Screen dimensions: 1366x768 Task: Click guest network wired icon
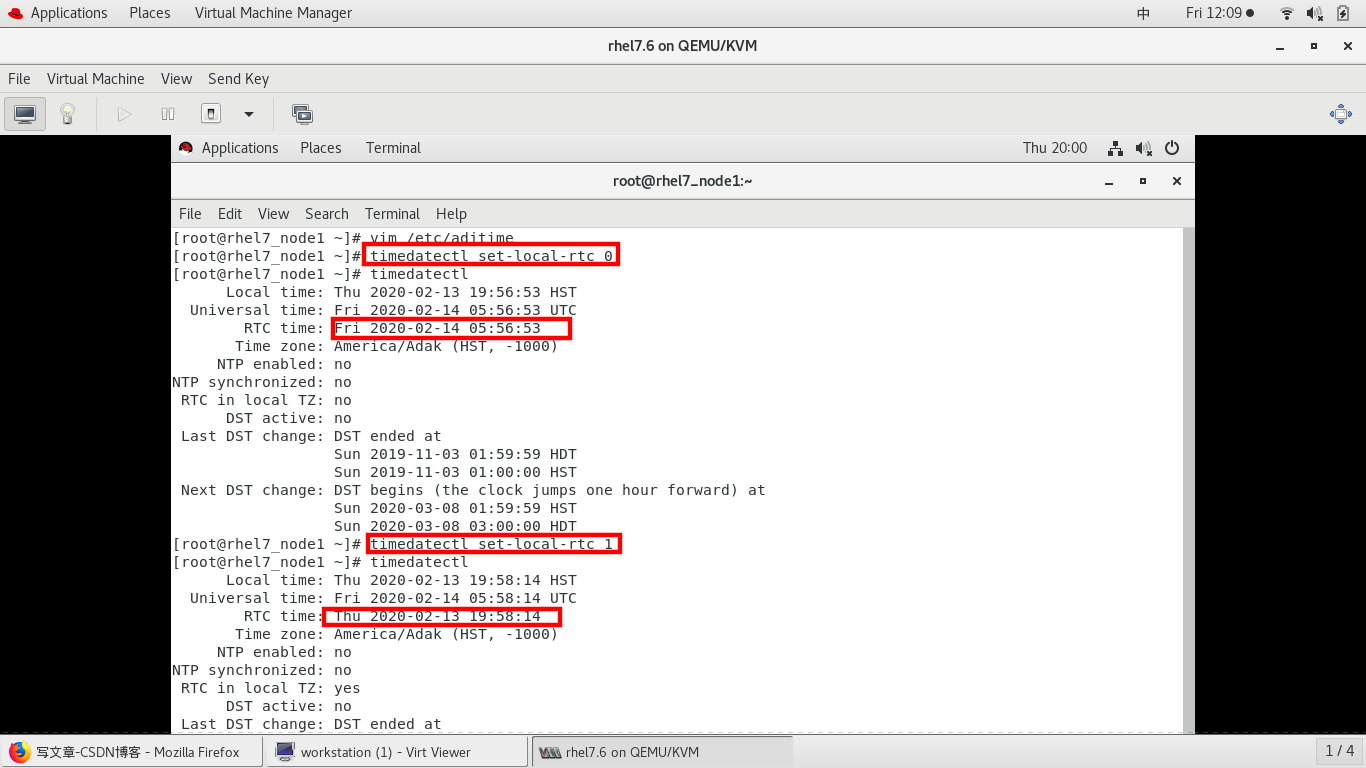(1115, 148)
